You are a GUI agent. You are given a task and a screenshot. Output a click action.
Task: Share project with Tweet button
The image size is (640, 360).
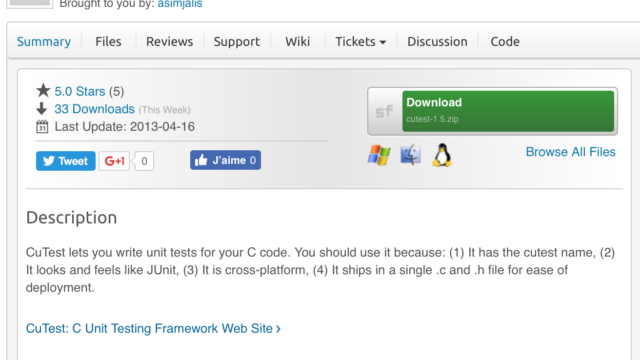point(66,161)
